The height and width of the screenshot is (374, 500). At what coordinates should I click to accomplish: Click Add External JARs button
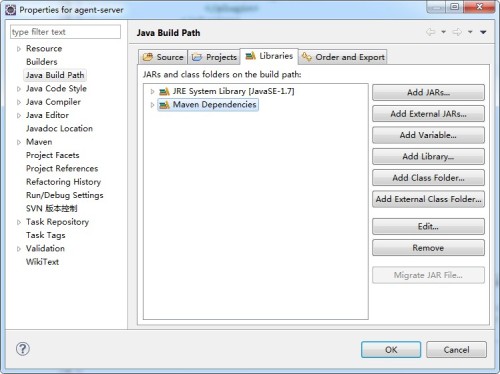tap(428, 114)
